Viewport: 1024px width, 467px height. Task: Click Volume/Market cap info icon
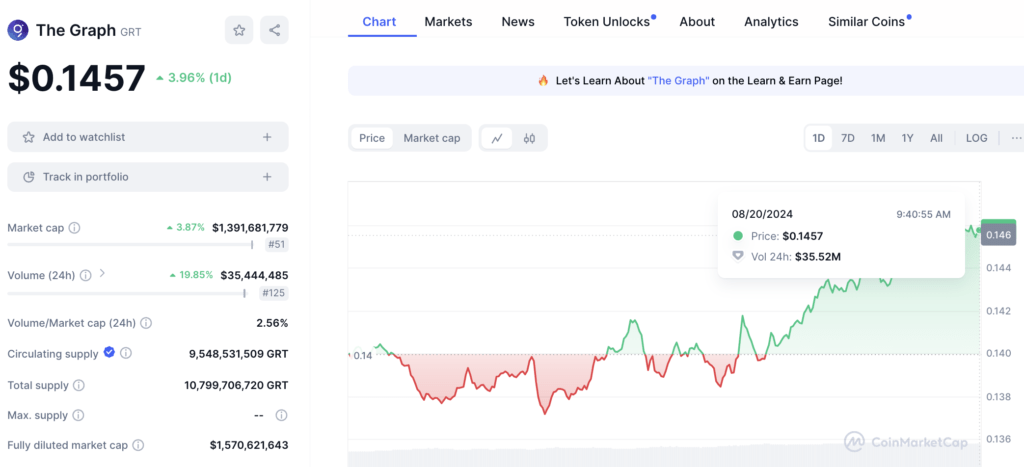[146, 323]
